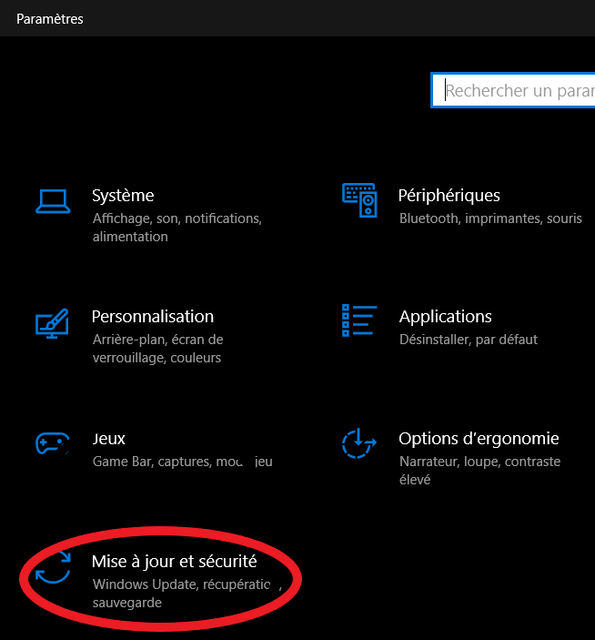Open the Système settings category
This screenshot has width=595, height=640.
pyautogui.click(x=123, y=196)
